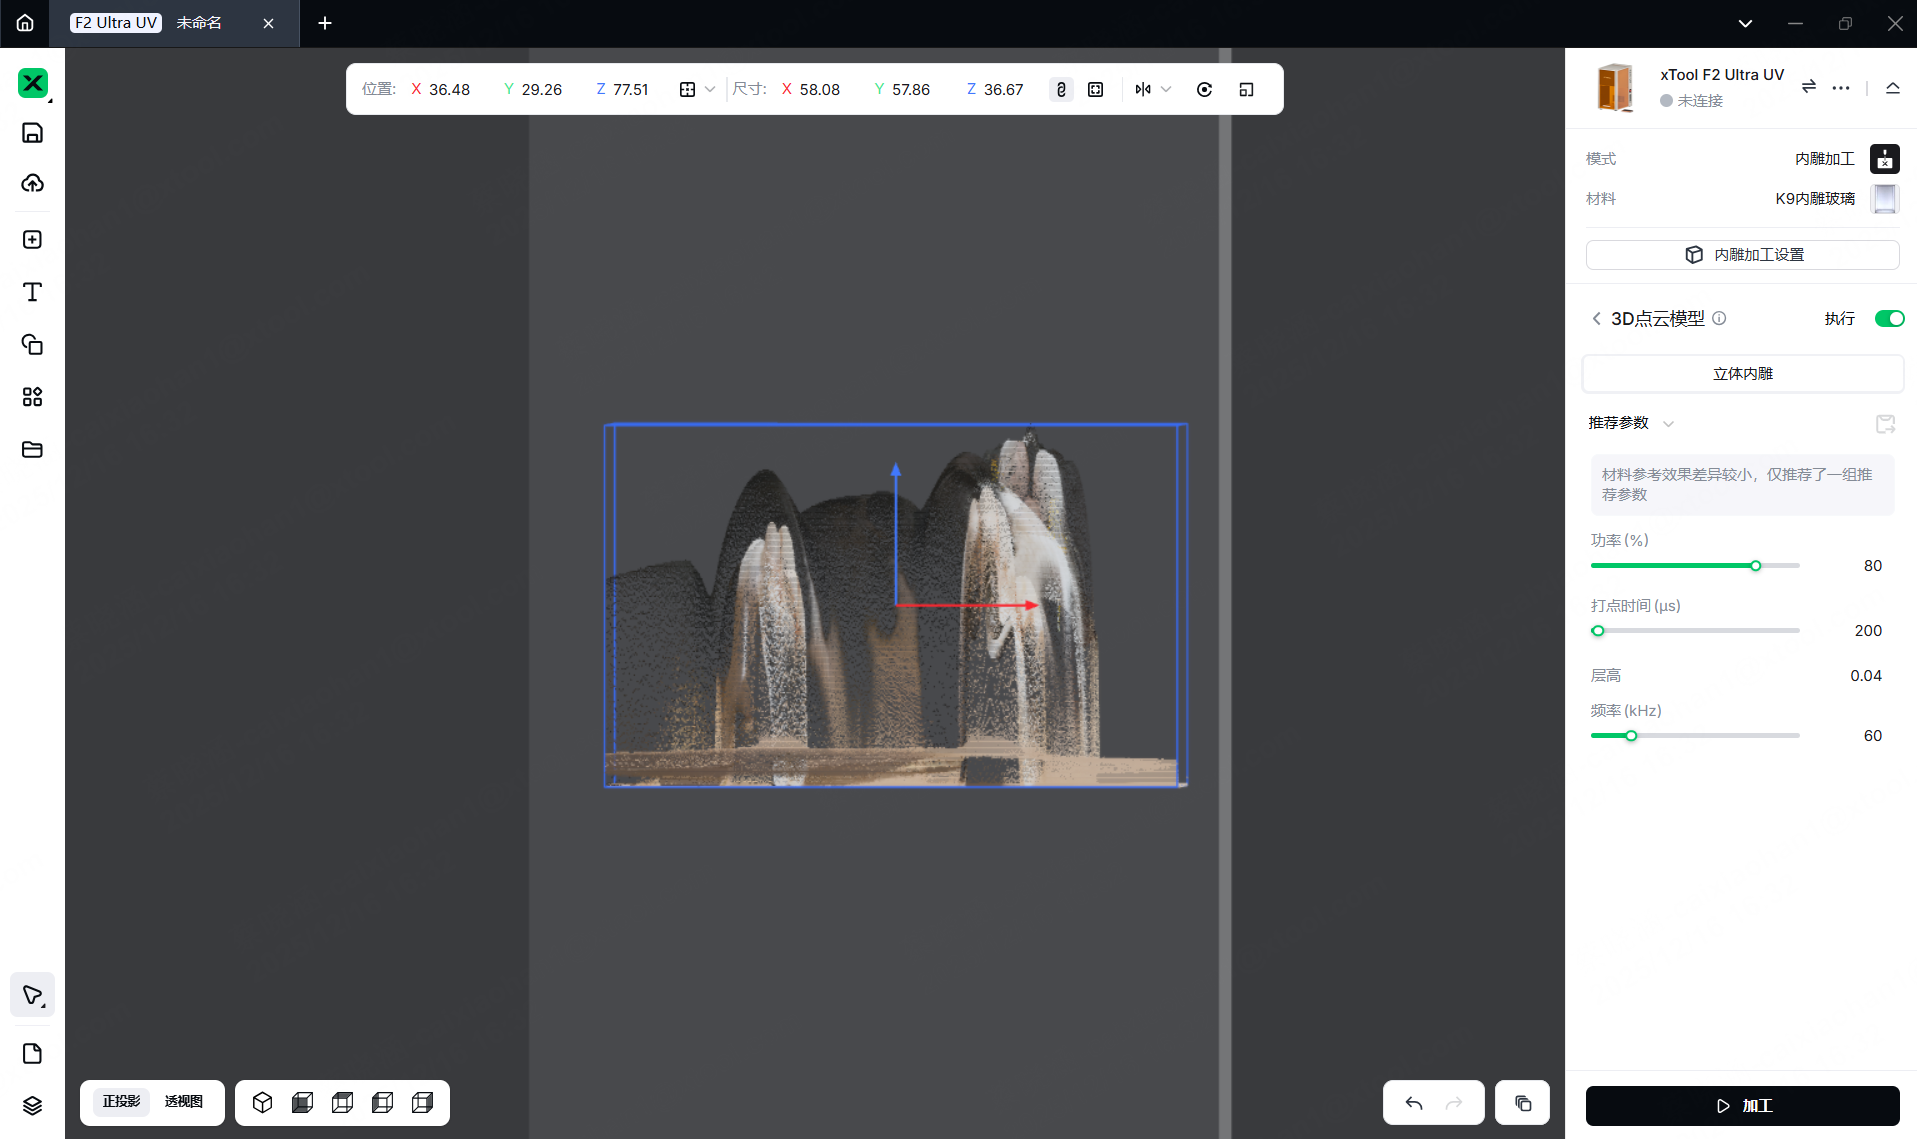Click the undo arrow button
This screenshot has height=1139, width=1917.
[x=1413, y=1103]
